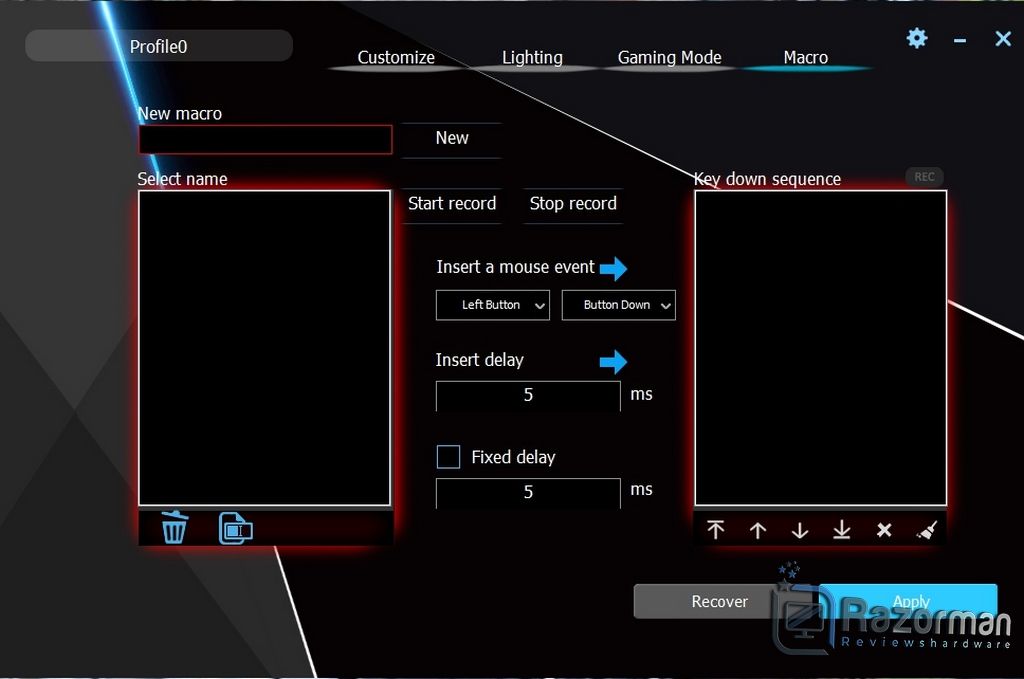Click the Start record button
The image size is (1024, 679).
[x=452, y=204]
